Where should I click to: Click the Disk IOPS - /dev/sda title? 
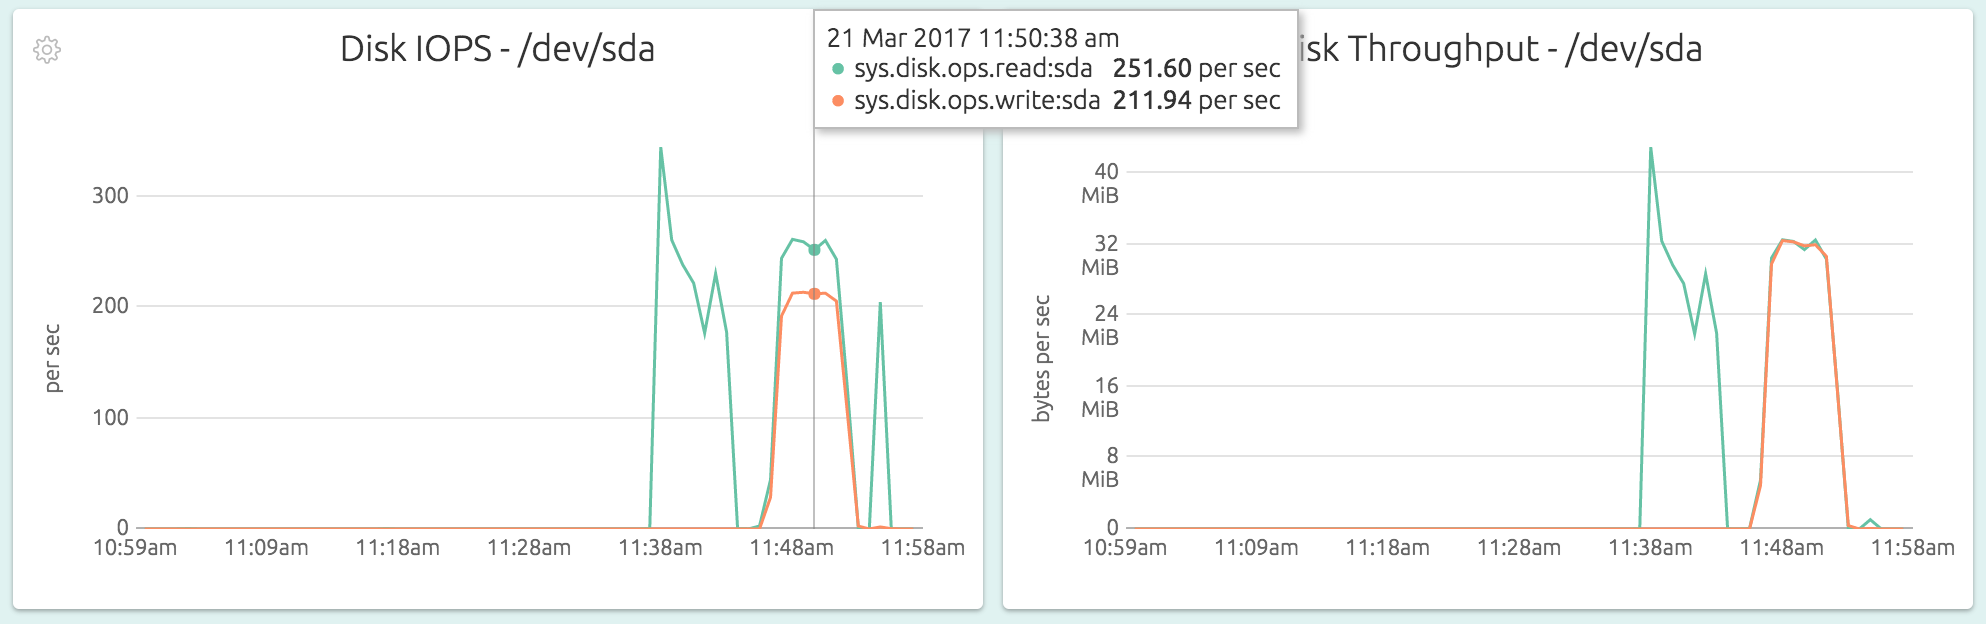click(x=497, y=49)
